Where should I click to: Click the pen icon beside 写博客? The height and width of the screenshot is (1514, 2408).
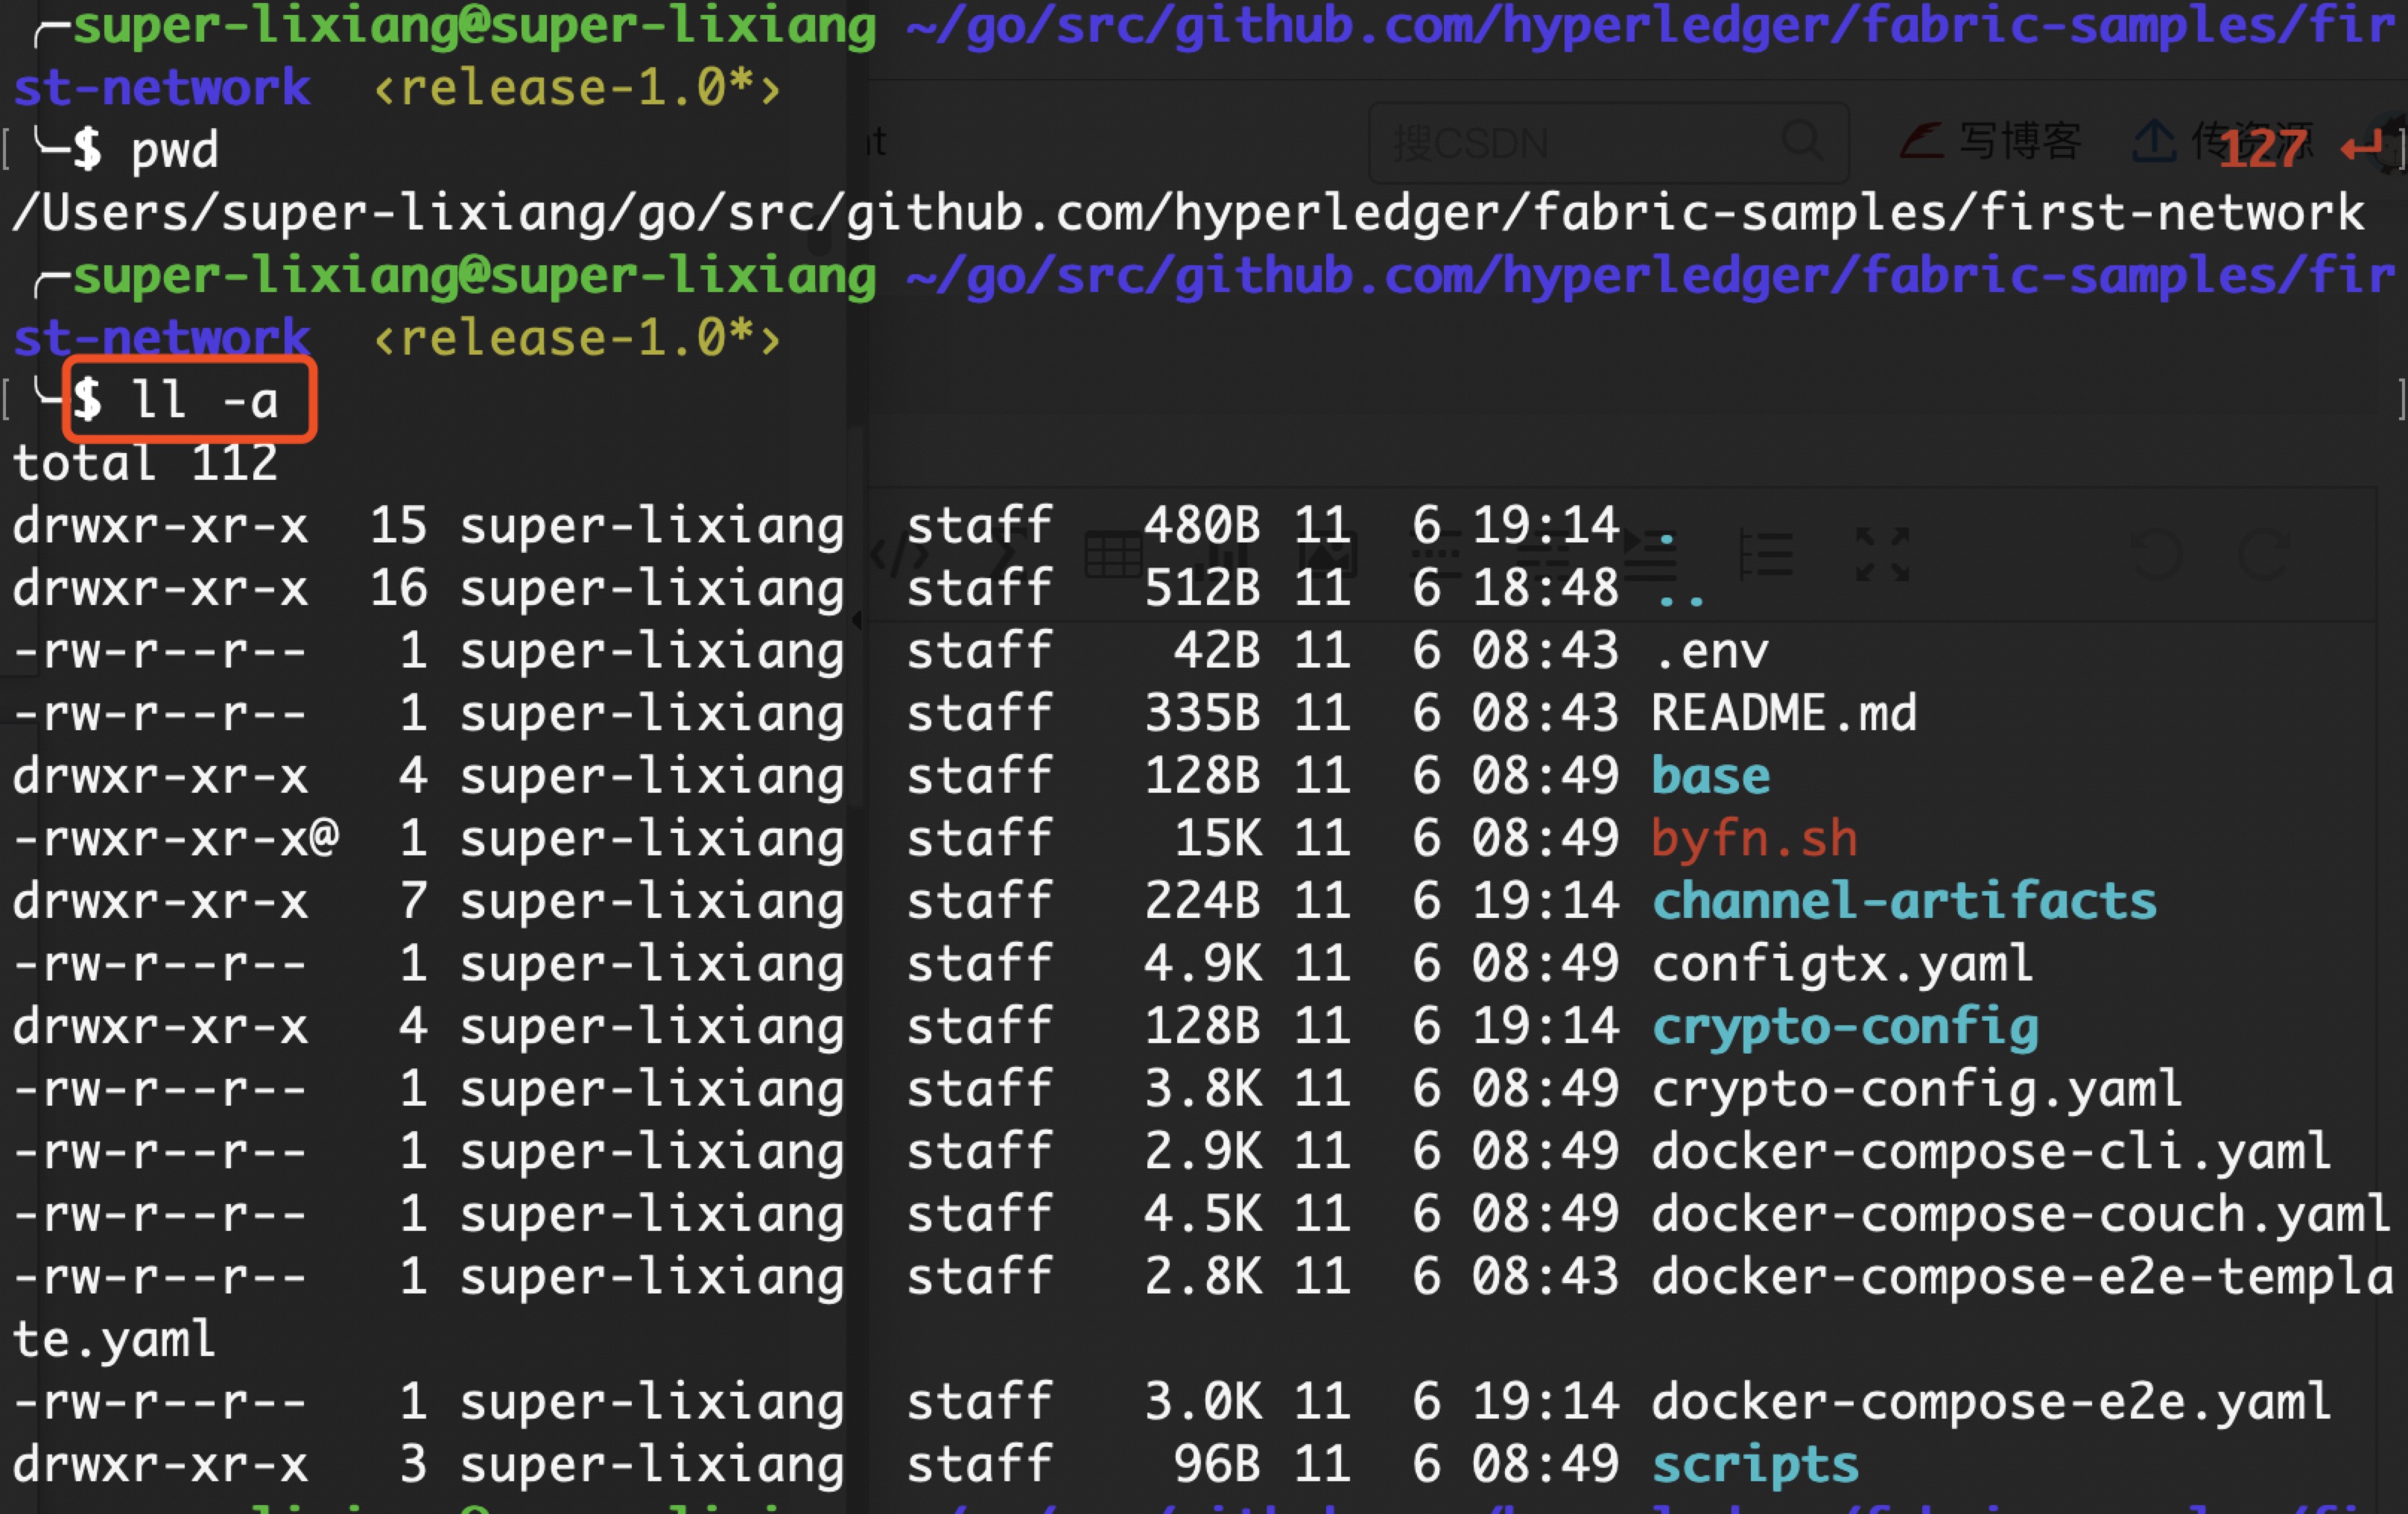click(1923, 142)
